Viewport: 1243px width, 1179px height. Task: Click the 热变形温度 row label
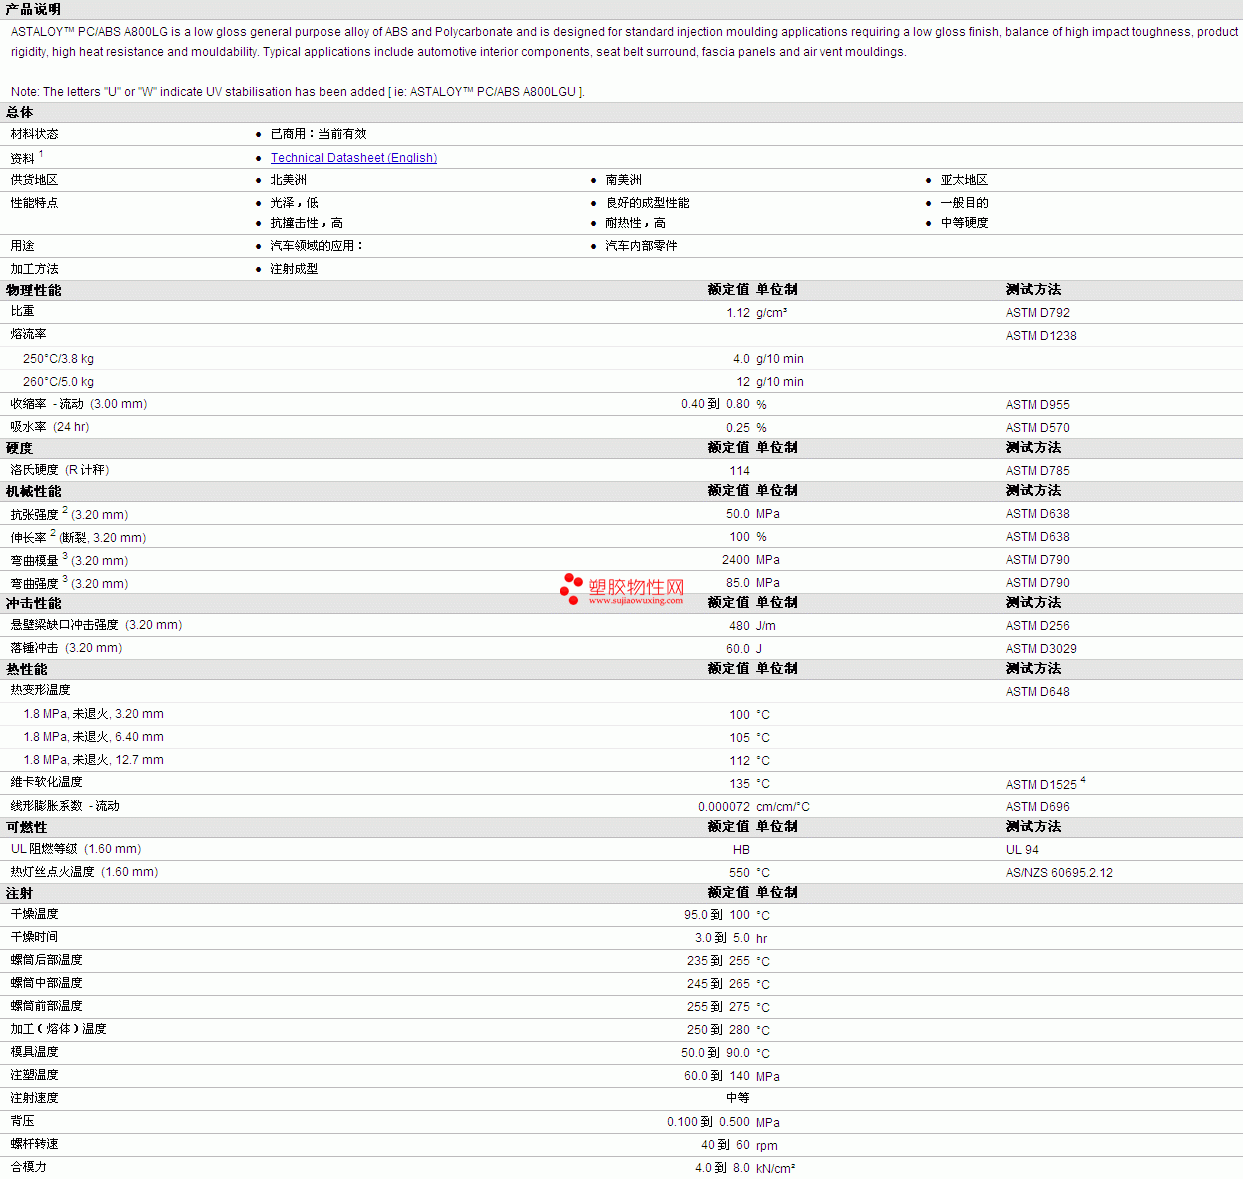pyautogui.click(x=40, y=690)
